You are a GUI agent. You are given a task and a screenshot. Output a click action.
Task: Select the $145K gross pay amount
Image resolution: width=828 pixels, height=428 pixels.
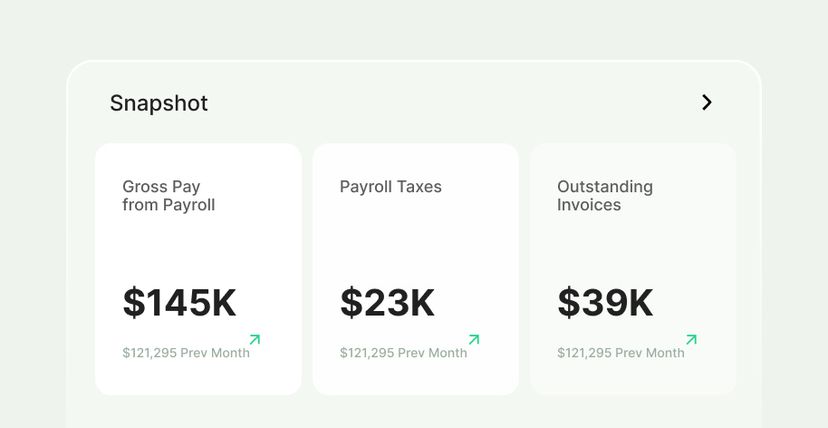179,303
